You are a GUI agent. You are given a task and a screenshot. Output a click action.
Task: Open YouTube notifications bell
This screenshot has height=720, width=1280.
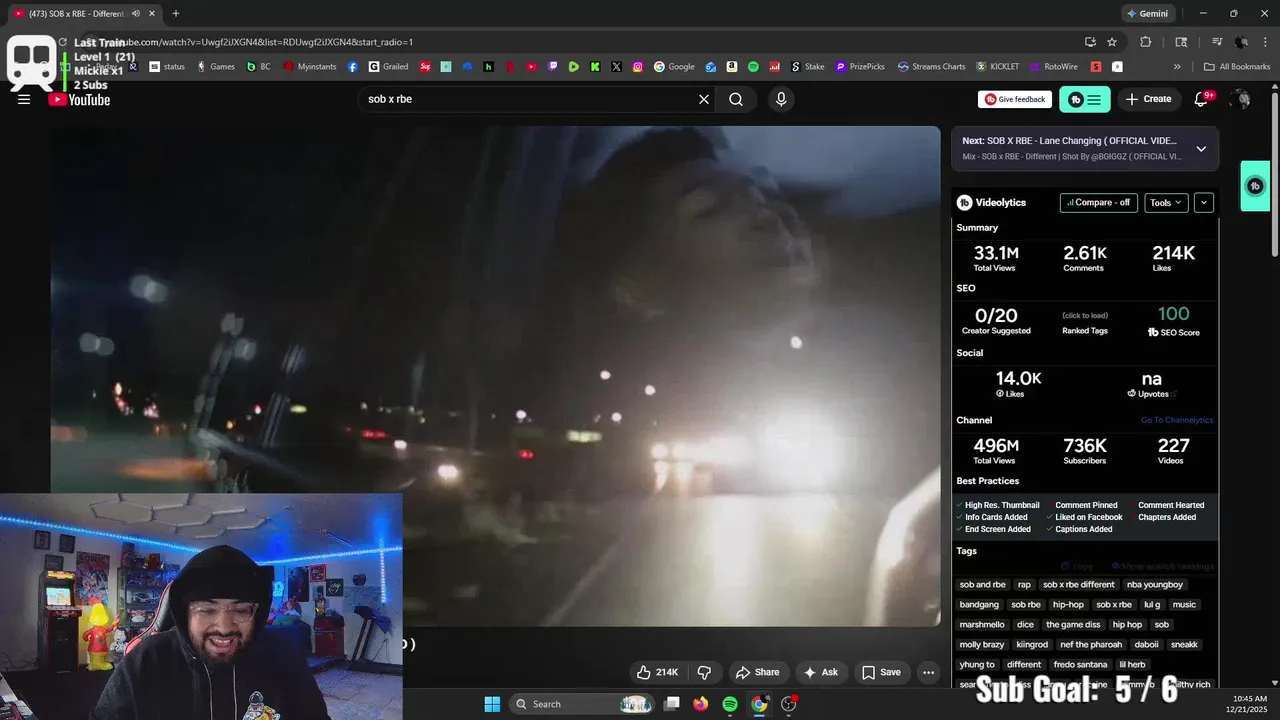click(x=1202, y=99)
